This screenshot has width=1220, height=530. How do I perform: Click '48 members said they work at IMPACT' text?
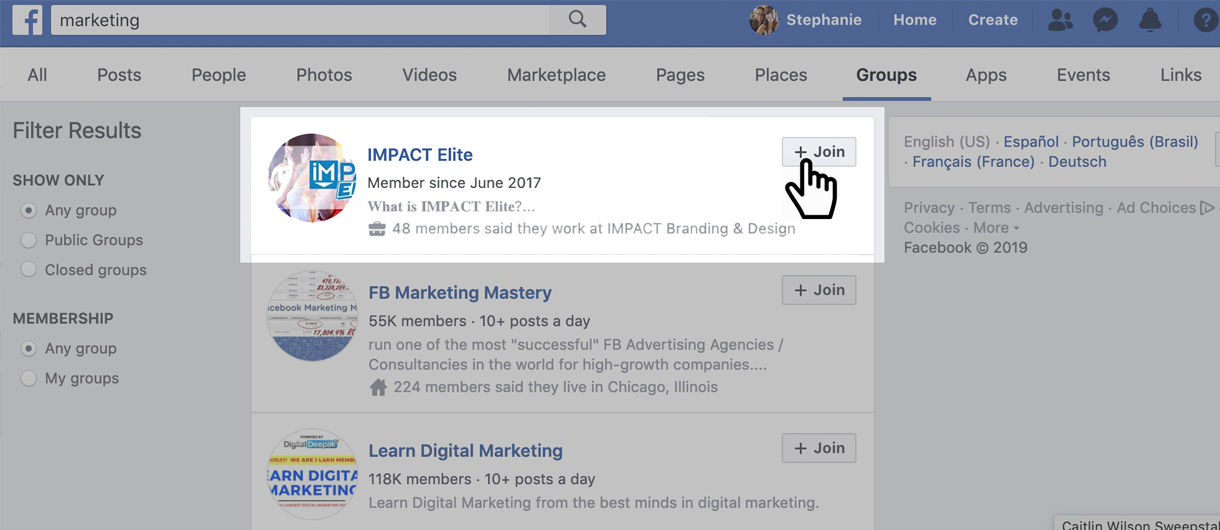click(x=593, y=229)
